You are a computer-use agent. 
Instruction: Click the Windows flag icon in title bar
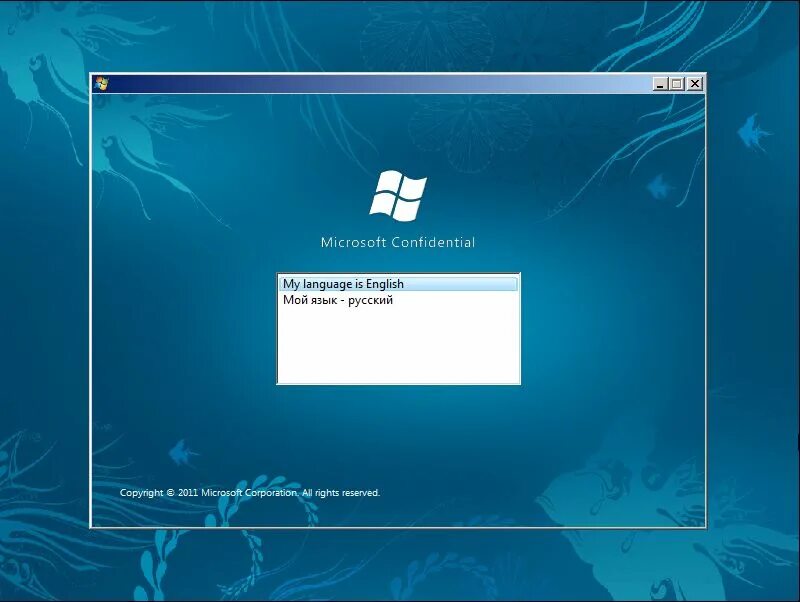pos(101,84)
